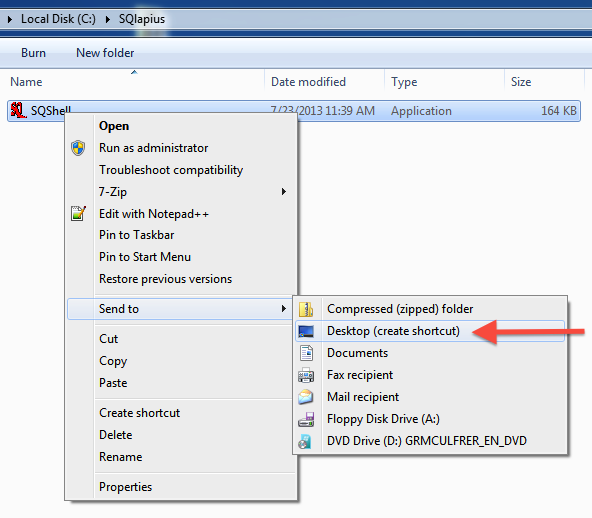Open breadcrumb arrow before Local Disk (C:)
The height and width of the screenshot is (518, 592).
10,19
